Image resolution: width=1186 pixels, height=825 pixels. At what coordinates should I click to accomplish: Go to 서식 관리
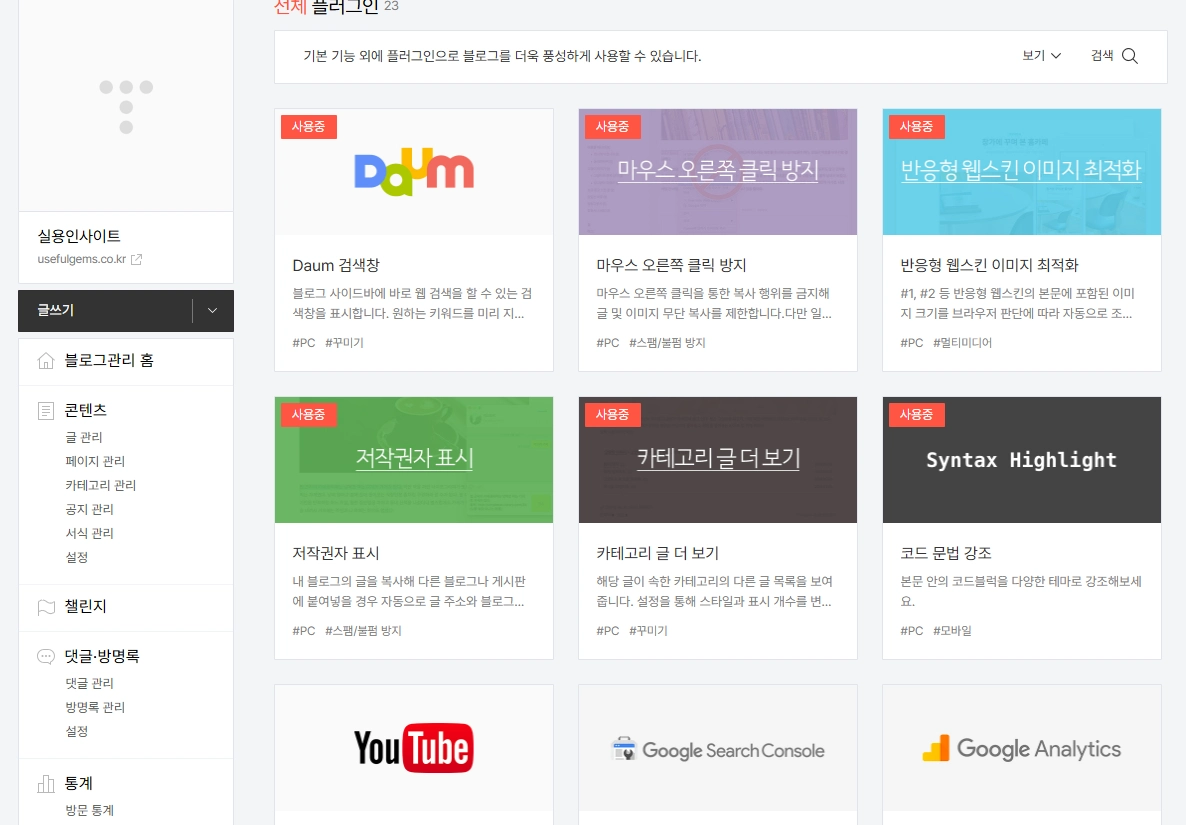pos(89,534)
